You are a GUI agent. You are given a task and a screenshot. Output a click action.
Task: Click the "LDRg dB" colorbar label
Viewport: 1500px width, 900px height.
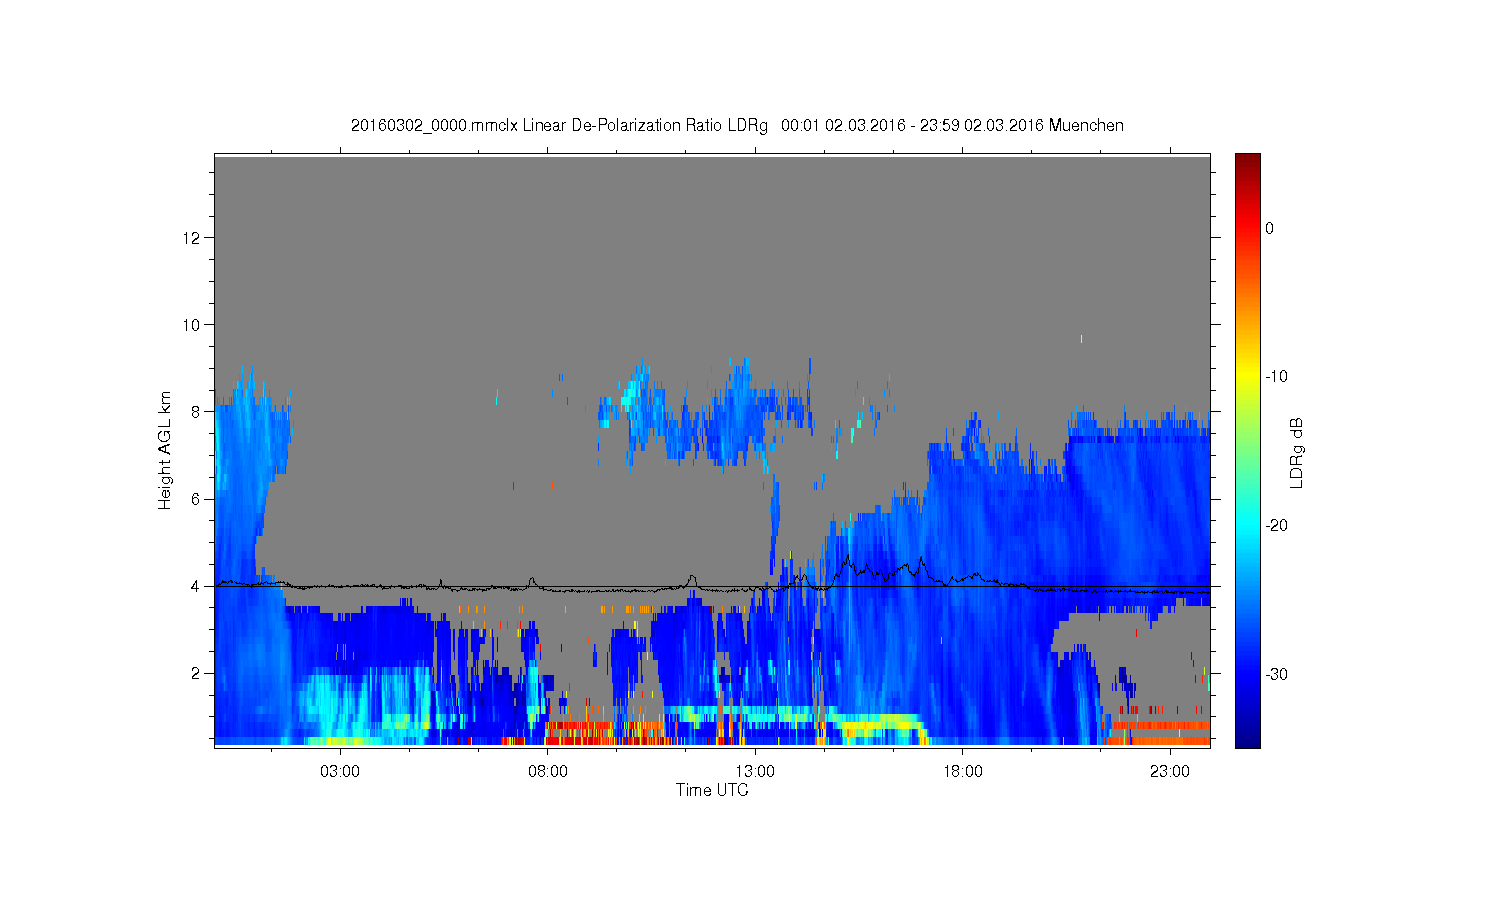point(1296,453)
